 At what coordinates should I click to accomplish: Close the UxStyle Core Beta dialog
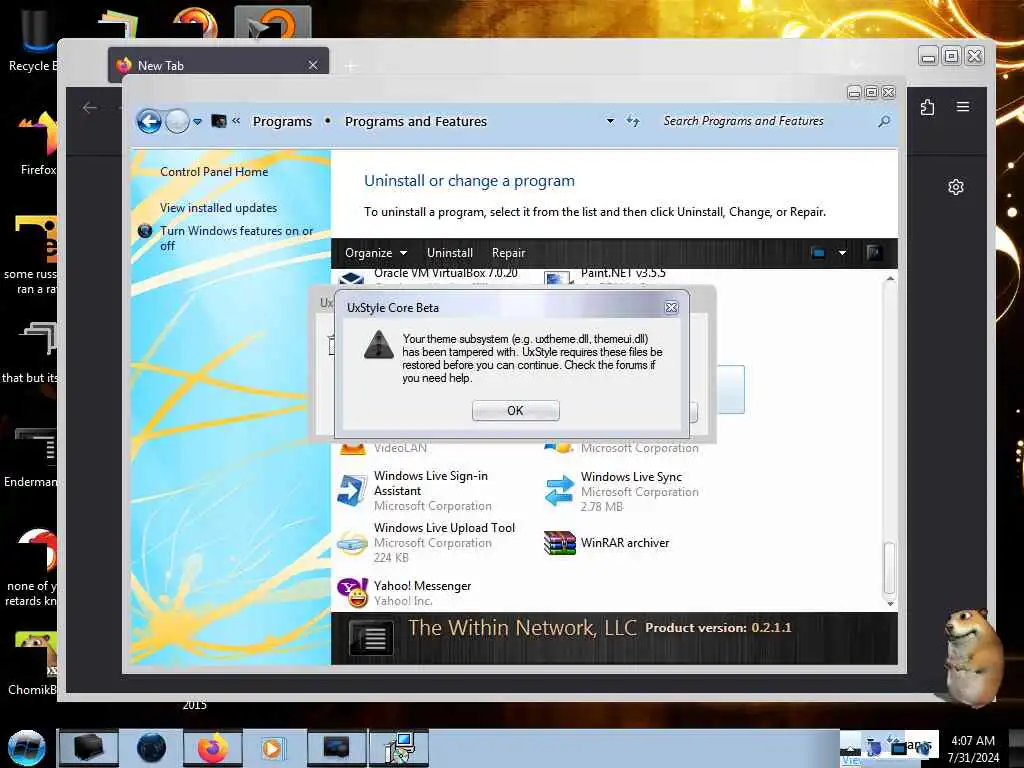[671, 308]
